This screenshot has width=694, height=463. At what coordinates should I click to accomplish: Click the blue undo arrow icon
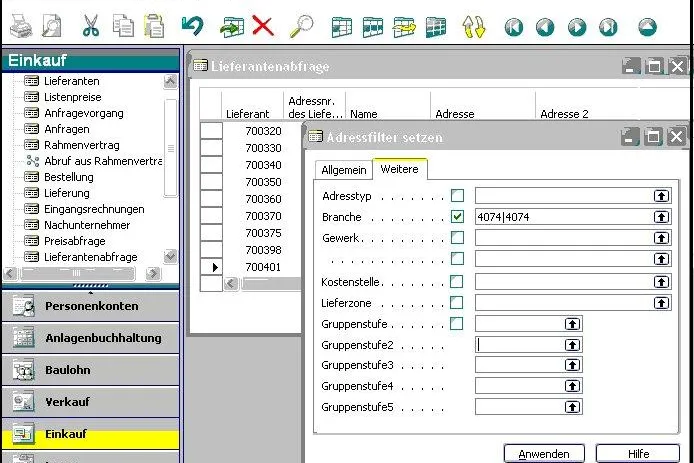pos(192,26)
